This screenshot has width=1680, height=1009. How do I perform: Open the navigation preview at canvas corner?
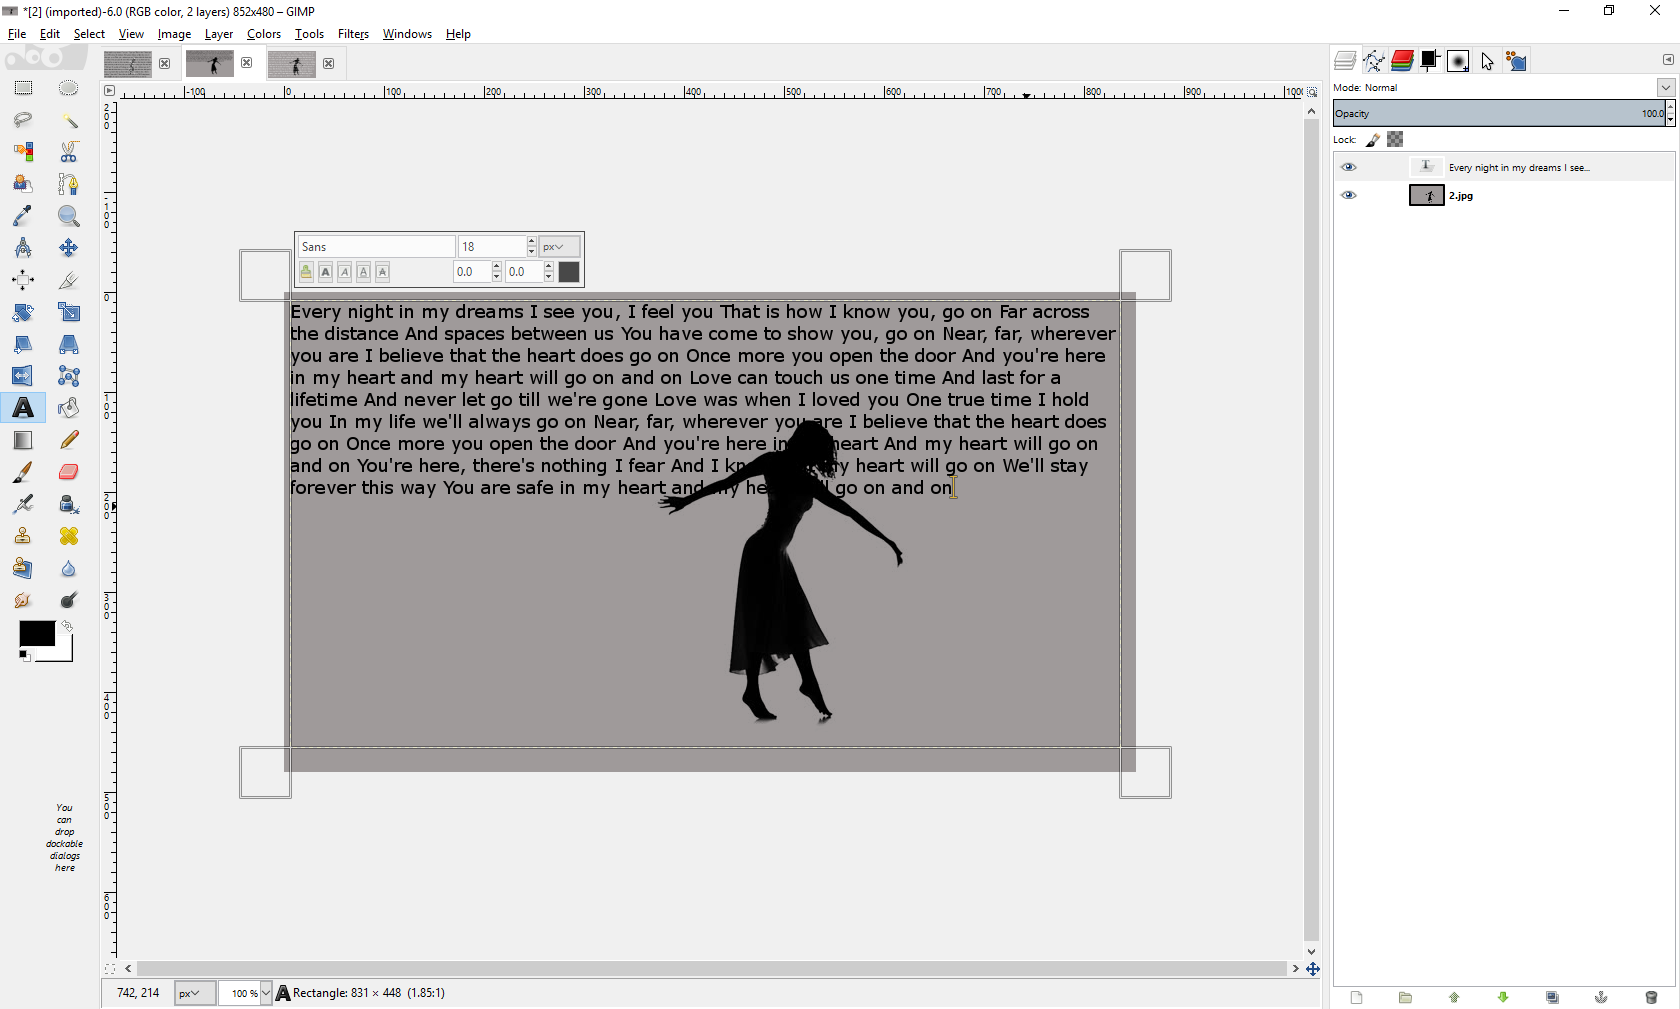(1313, 968)
